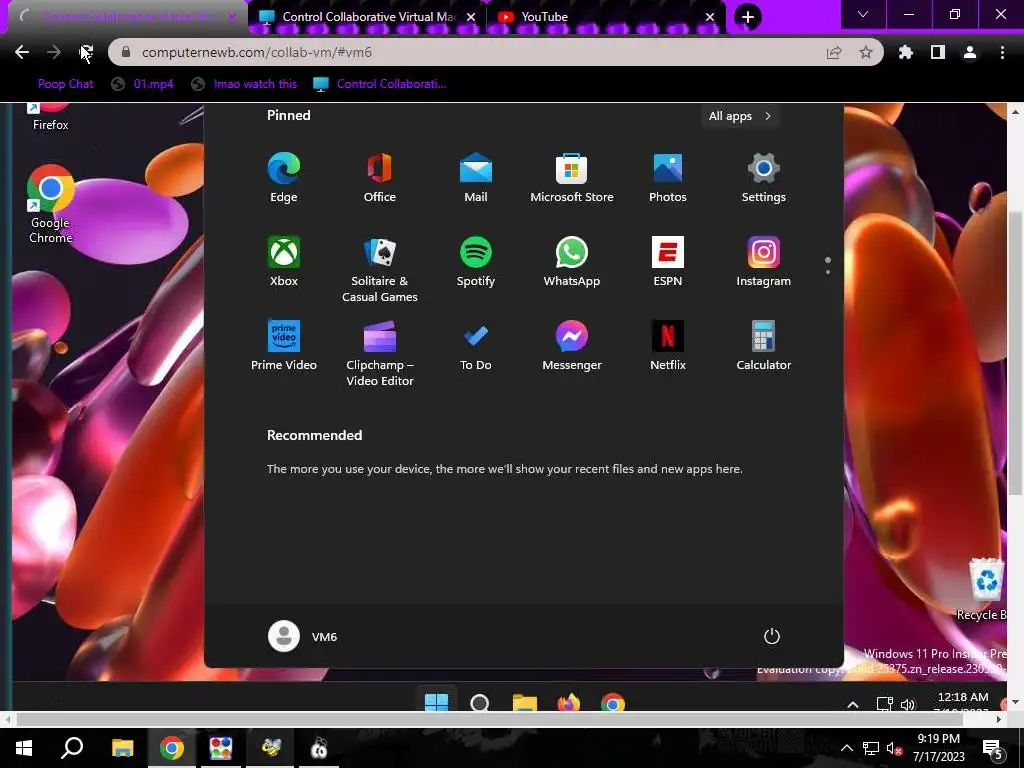Go back in browser history
Screen dimensions: 1024x768
(22, 52)
